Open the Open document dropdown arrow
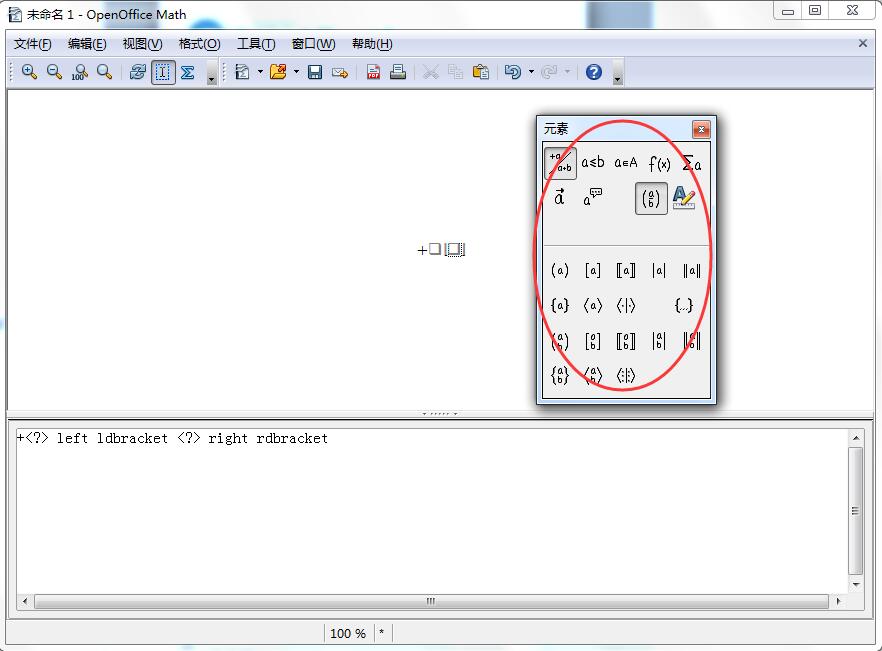The image size is (882, 651). 296,71
